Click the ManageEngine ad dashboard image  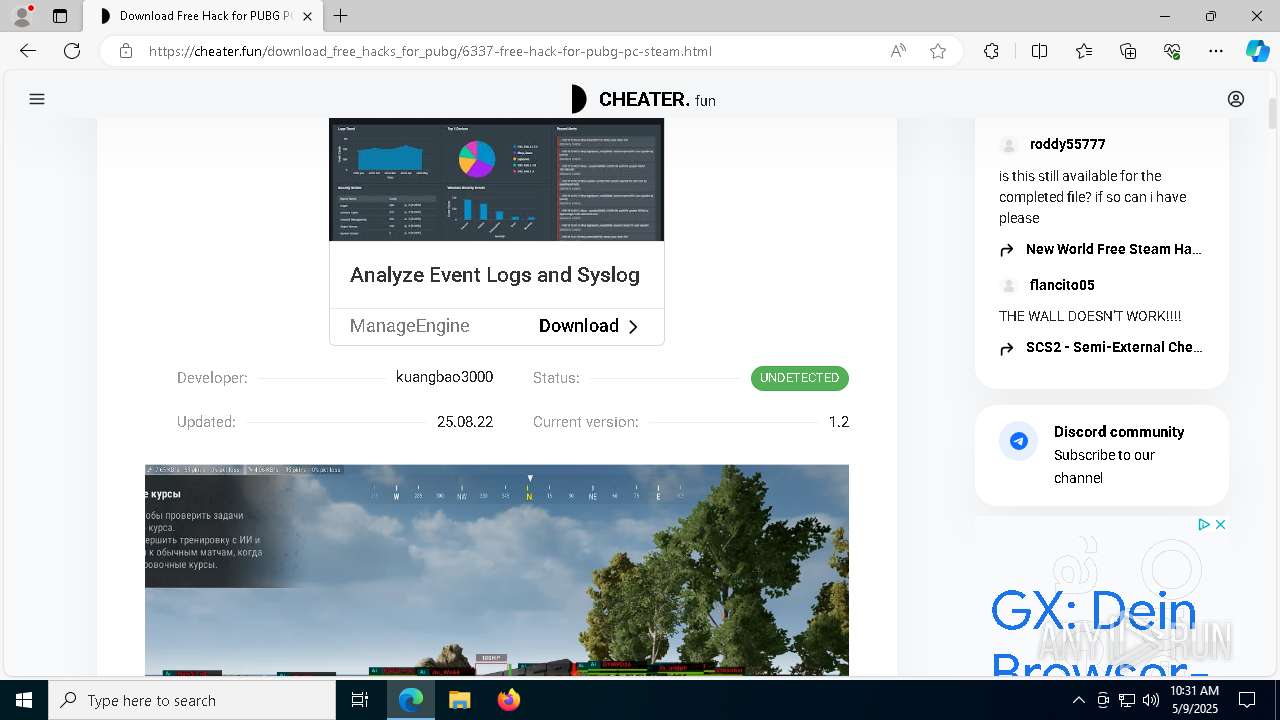coord(496,179)
